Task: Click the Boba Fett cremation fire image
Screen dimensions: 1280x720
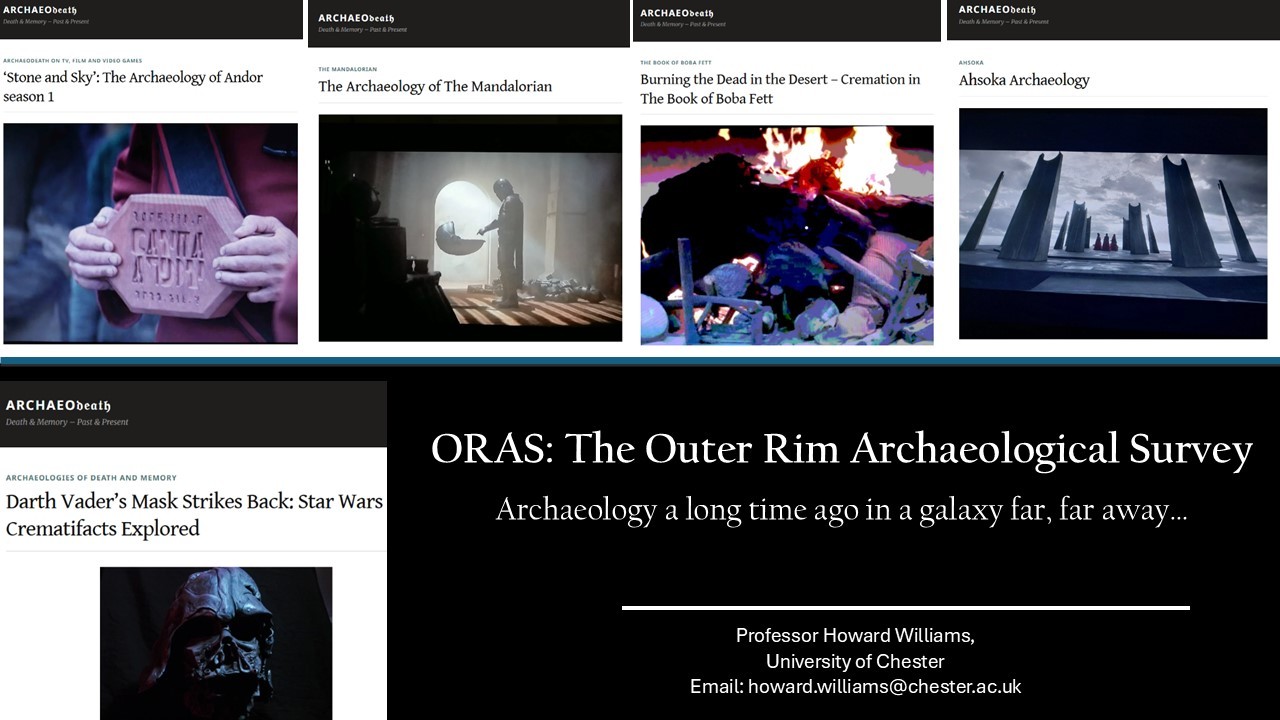Action: click(787, 235)
